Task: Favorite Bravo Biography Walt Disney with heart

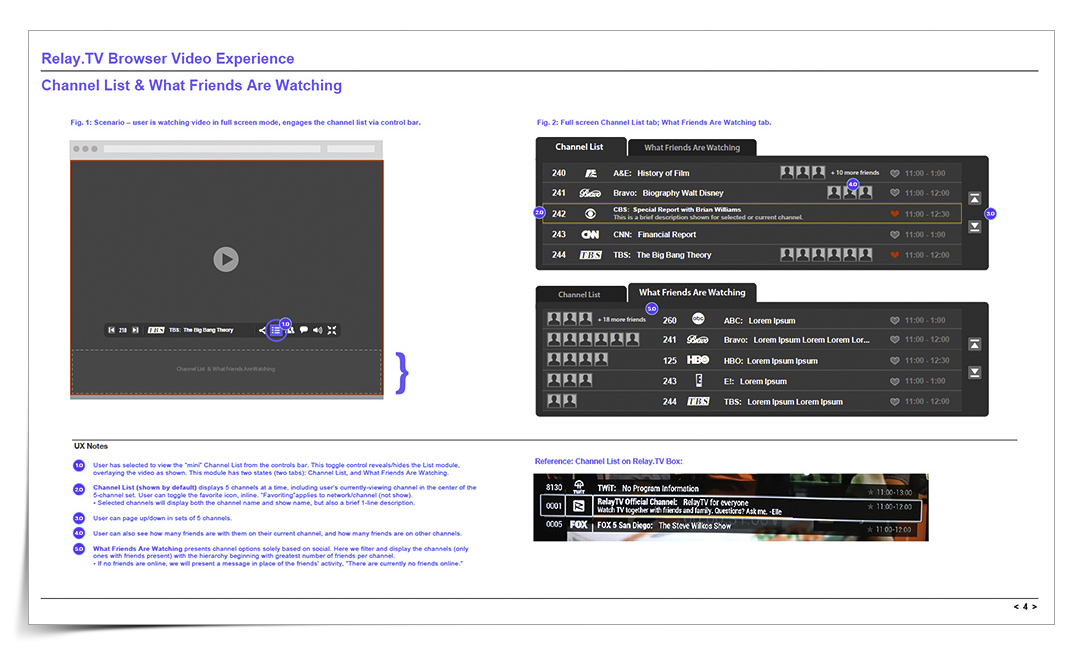Action: (x=895, y=193)
